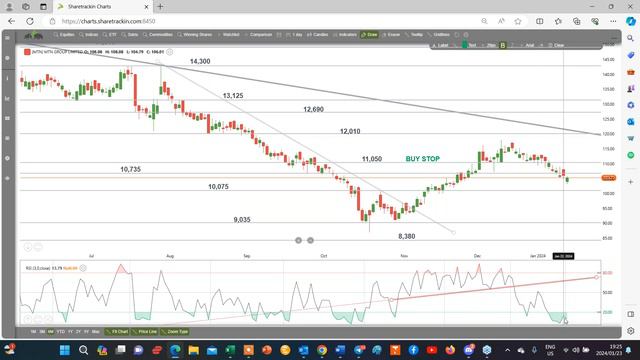Click the left pane divider round handle
The height and width of the screenshot is (360, 640).
[298, 240]
